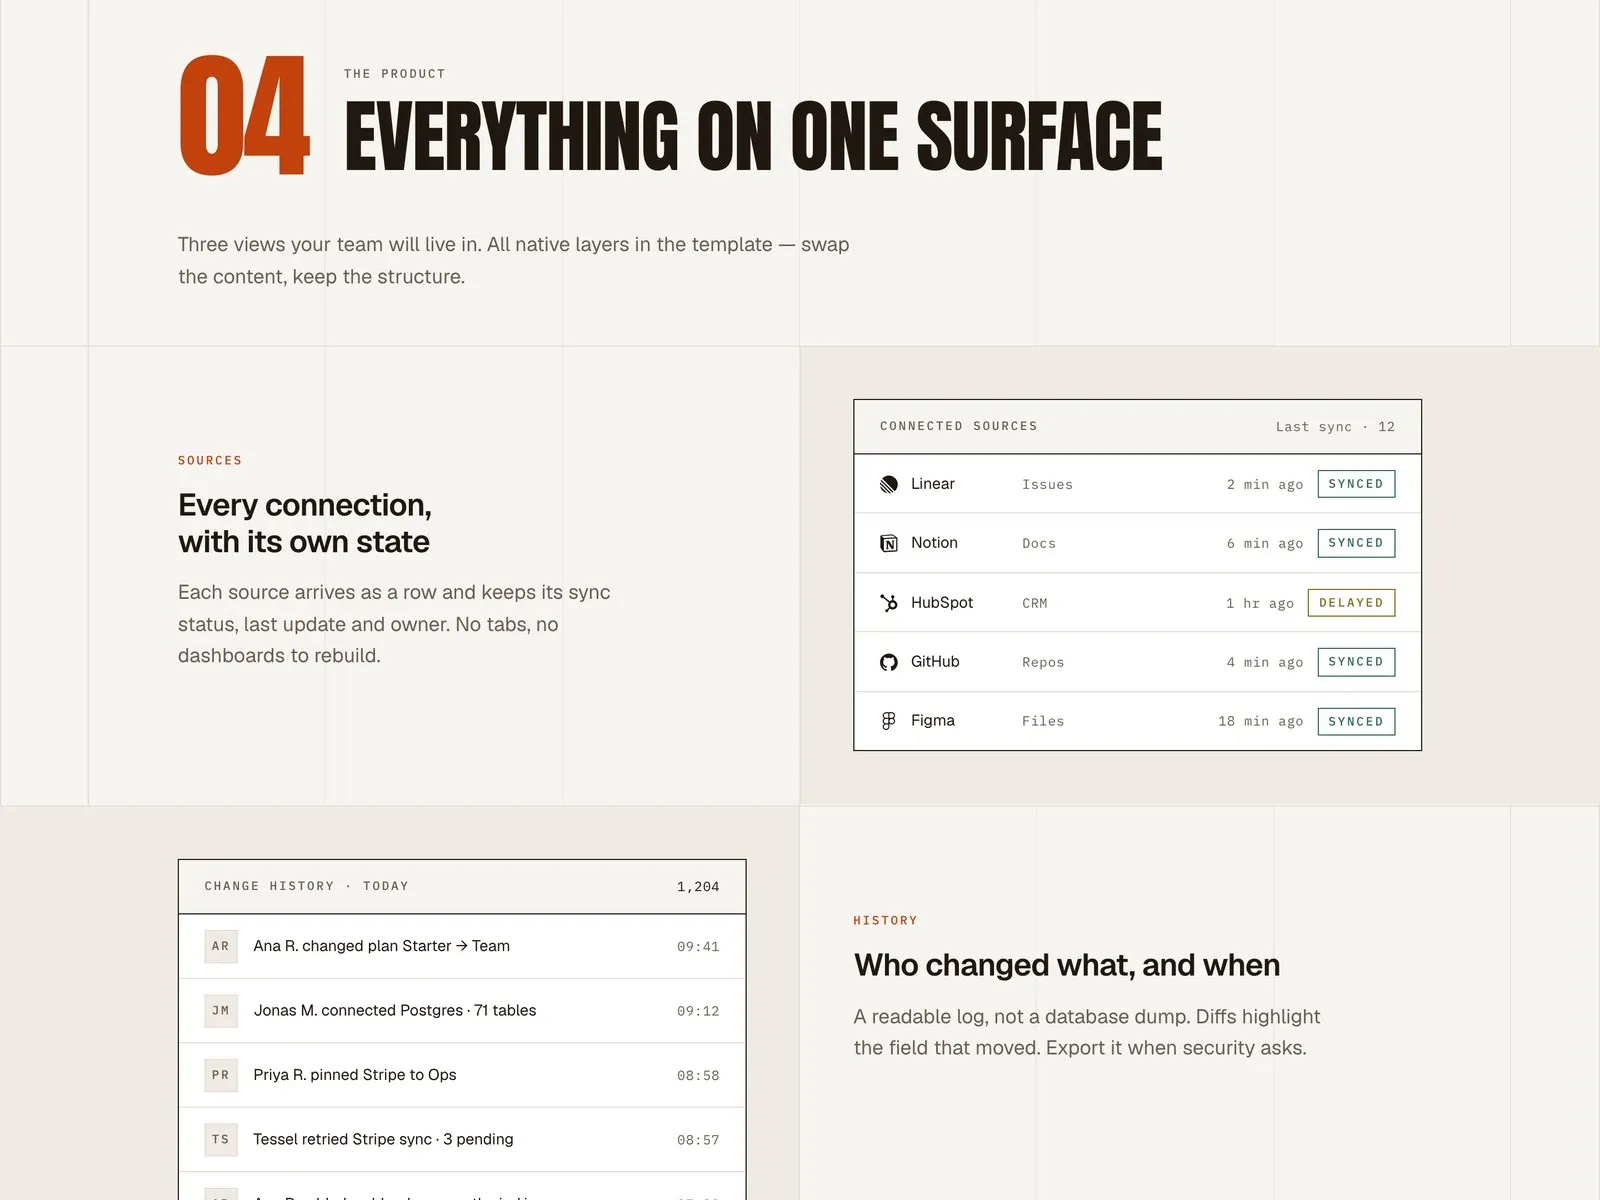Click the SYNCED badge in the GitHub row

coord(1356,662)
